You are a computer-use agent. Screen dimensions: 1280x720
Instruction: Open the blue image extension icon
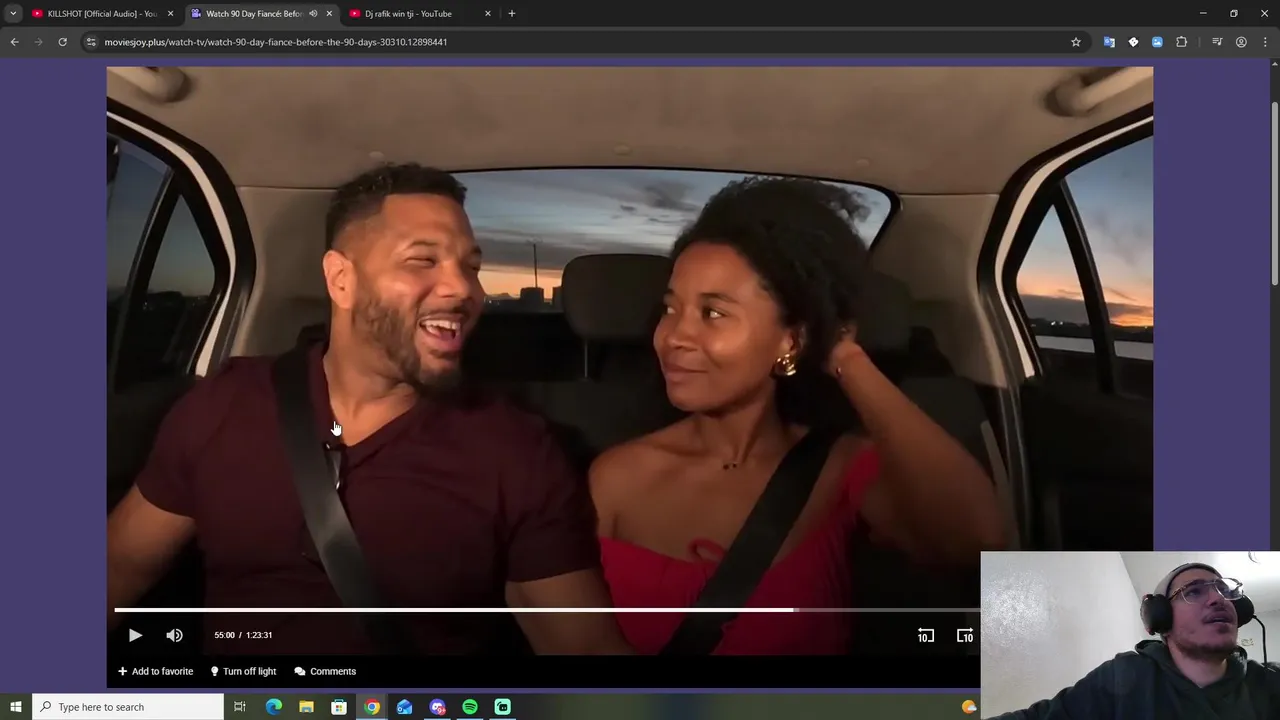point(1157,42)
